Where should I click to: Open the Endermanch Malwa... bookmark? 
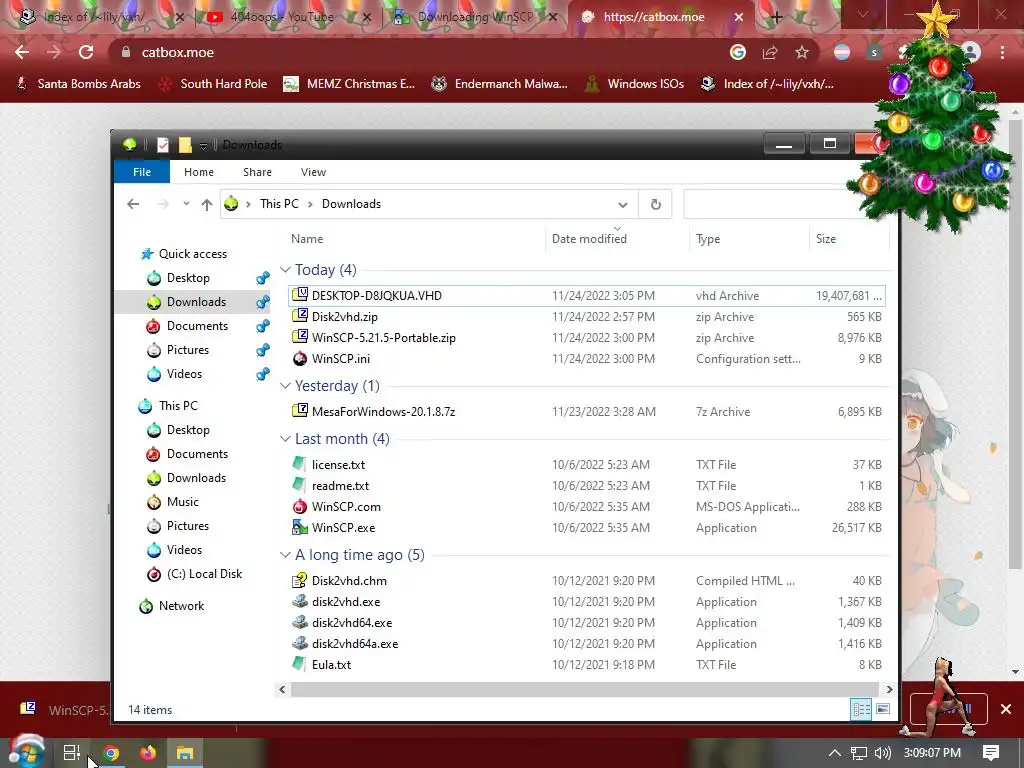[500, 84]
